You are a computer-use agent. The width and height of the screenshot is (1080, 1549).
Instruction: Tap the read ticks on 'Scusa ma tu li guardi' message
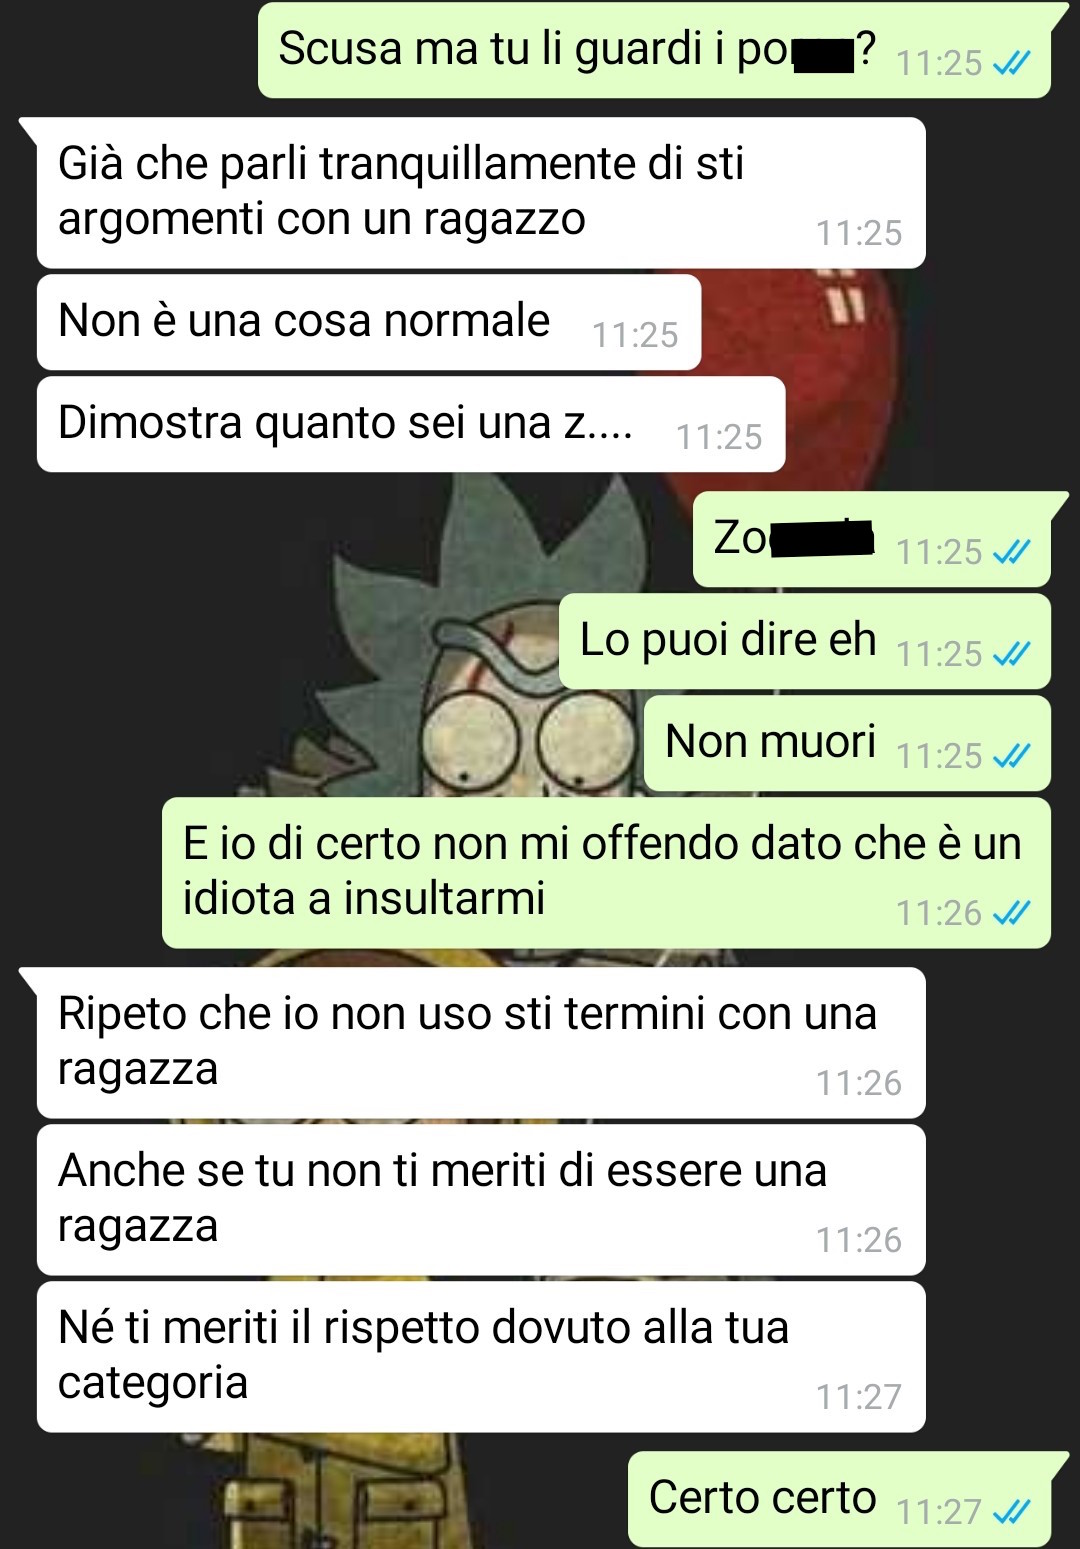pyautogui.click(x=1011, y=63)
